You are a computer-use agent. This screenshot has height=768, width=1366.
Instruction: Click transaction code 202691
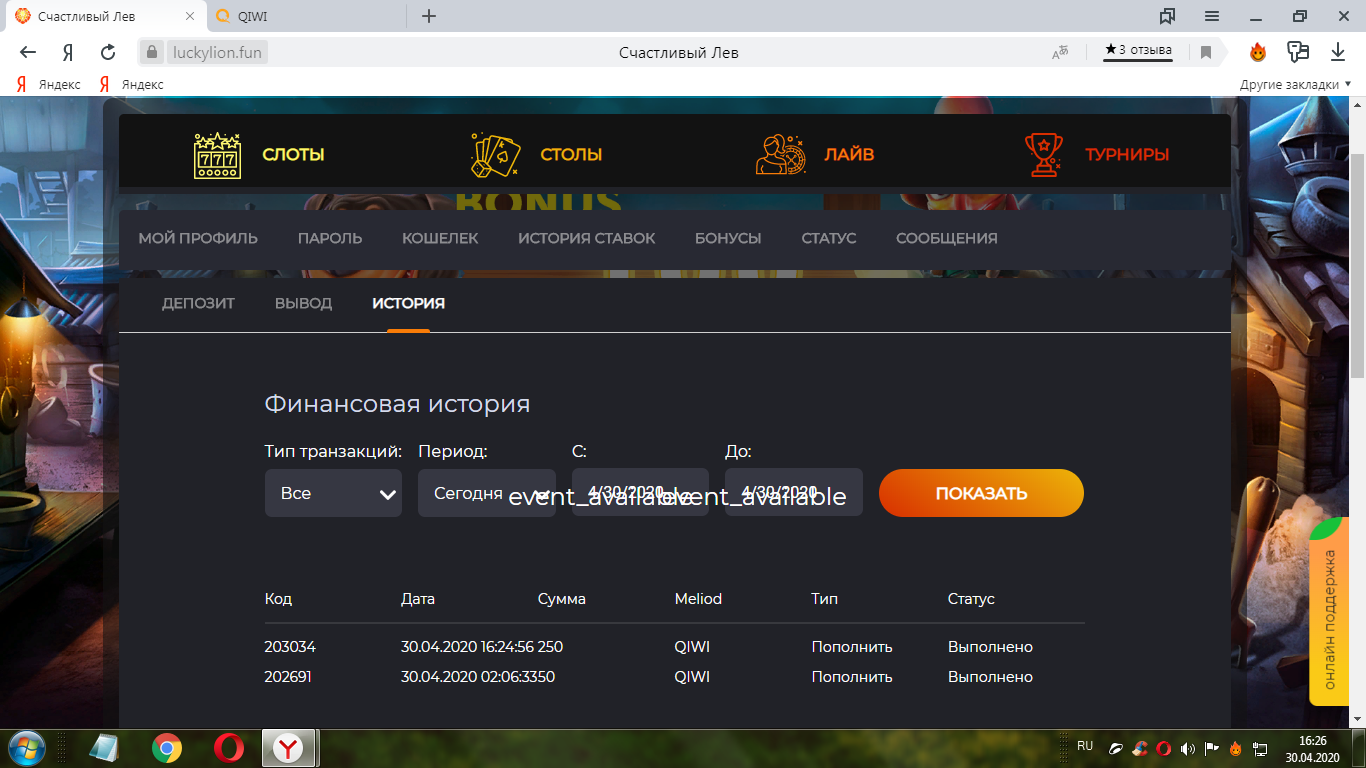tap(288, 677)
